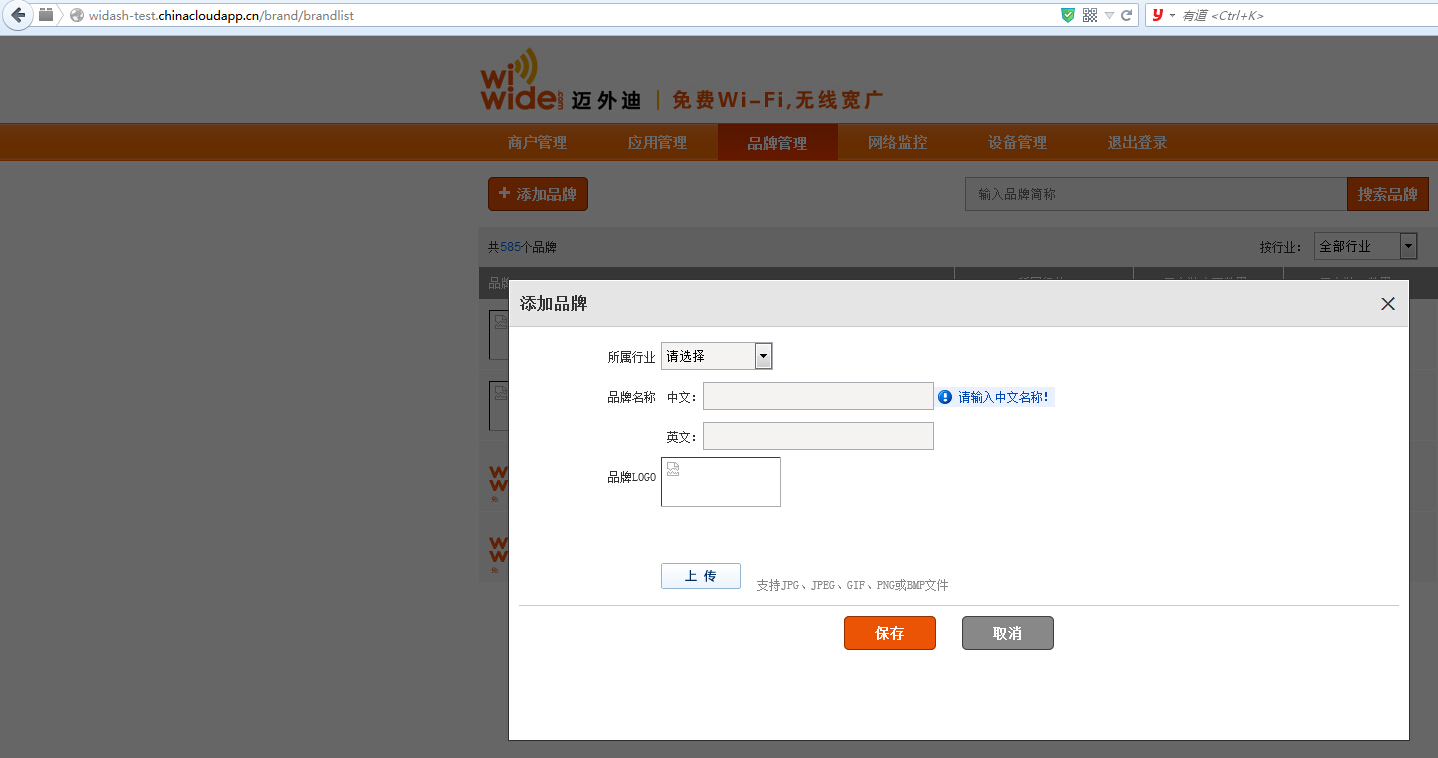
Task: Click the 英文 brand name input
Action: coord(818,436)
